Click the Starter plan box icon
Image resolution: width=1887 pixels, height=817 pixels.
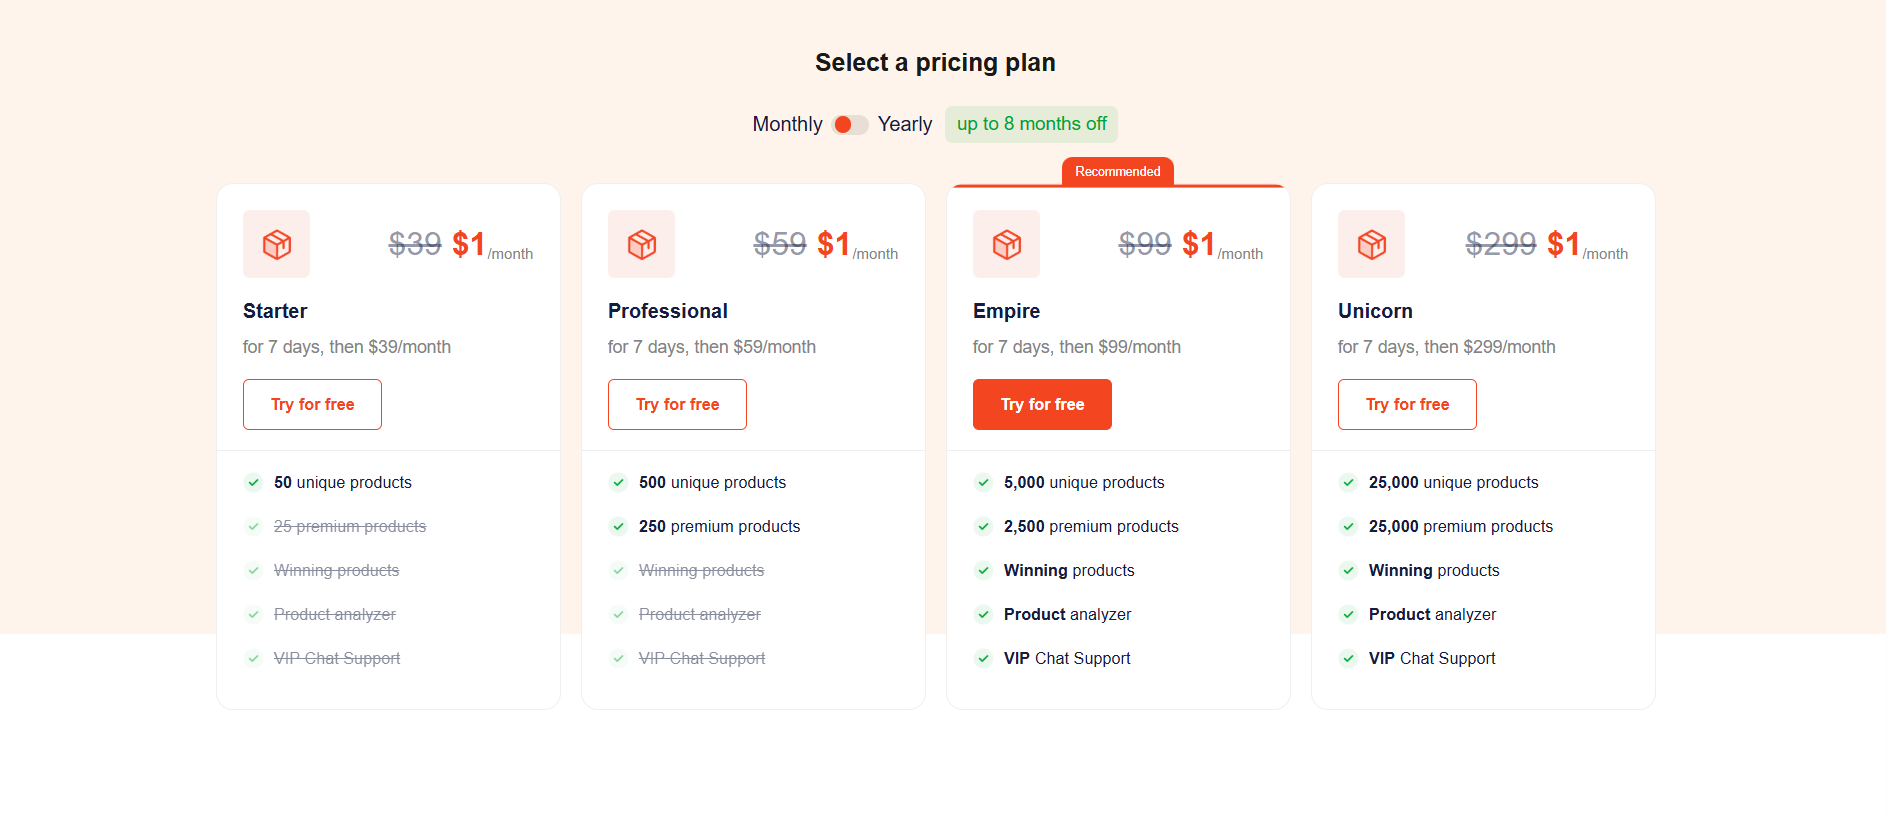276,244
